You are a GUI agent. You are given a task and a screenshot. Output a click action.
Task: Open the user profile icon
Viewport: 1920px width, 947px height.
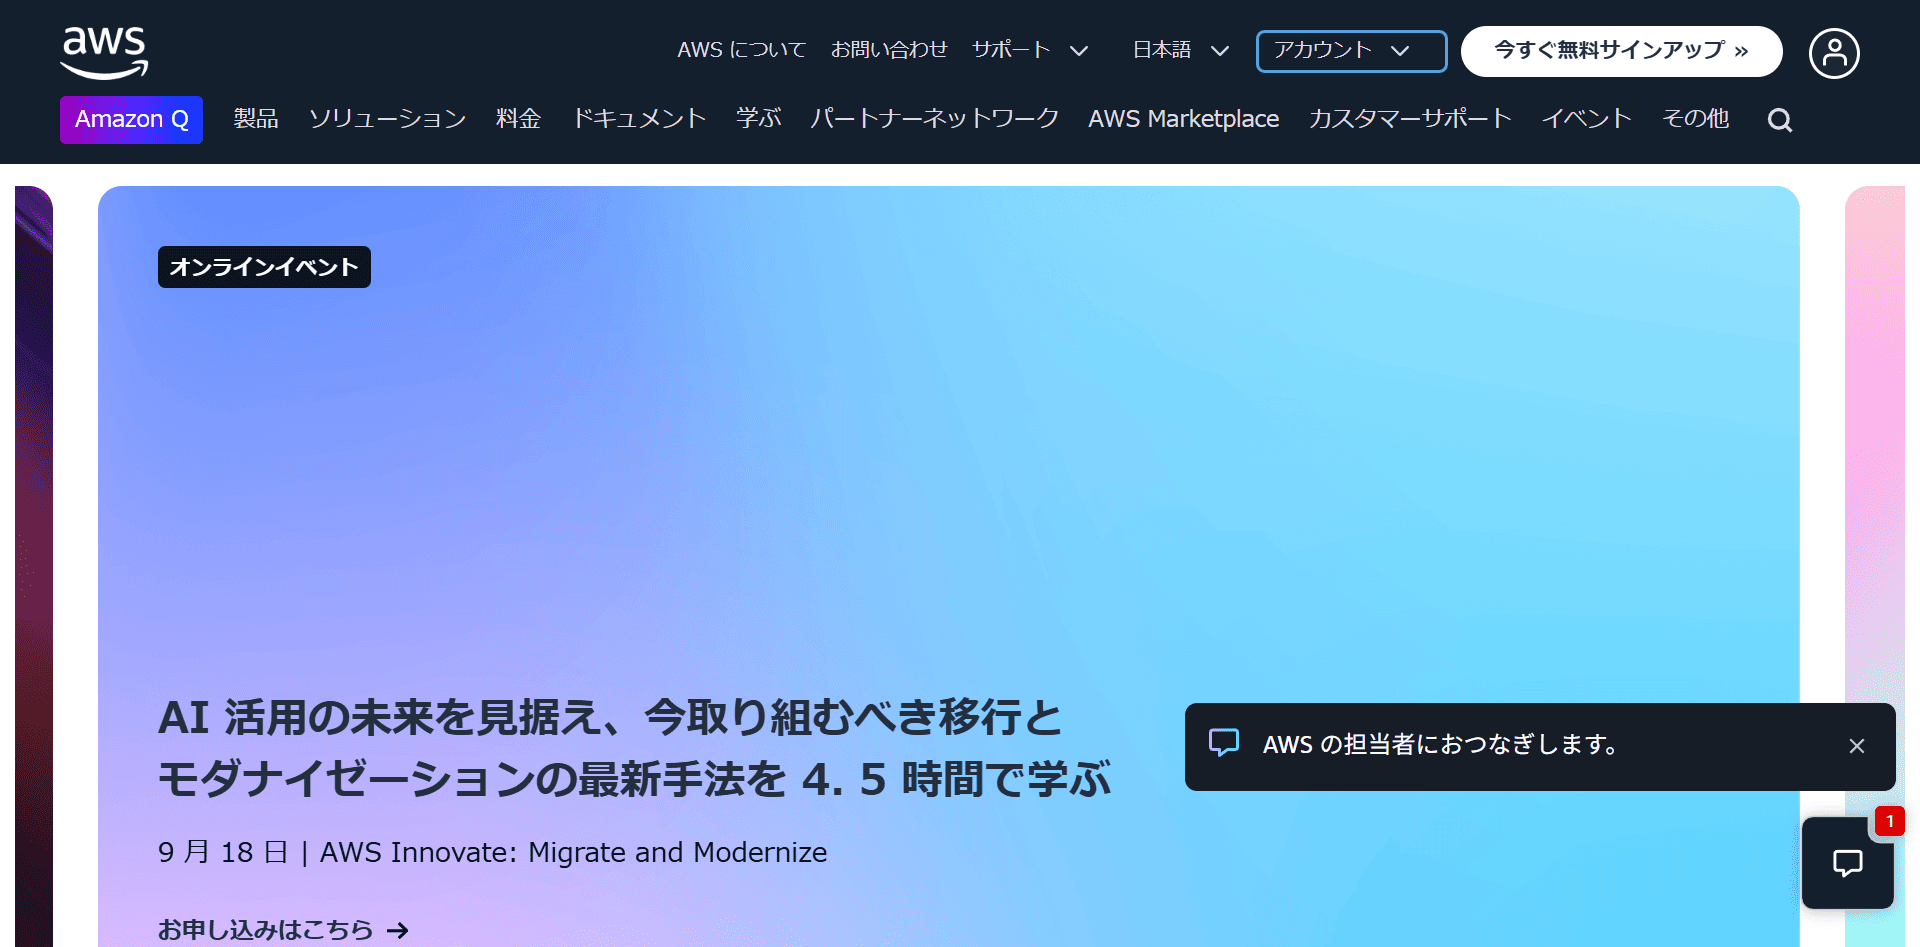[1834, 53]
